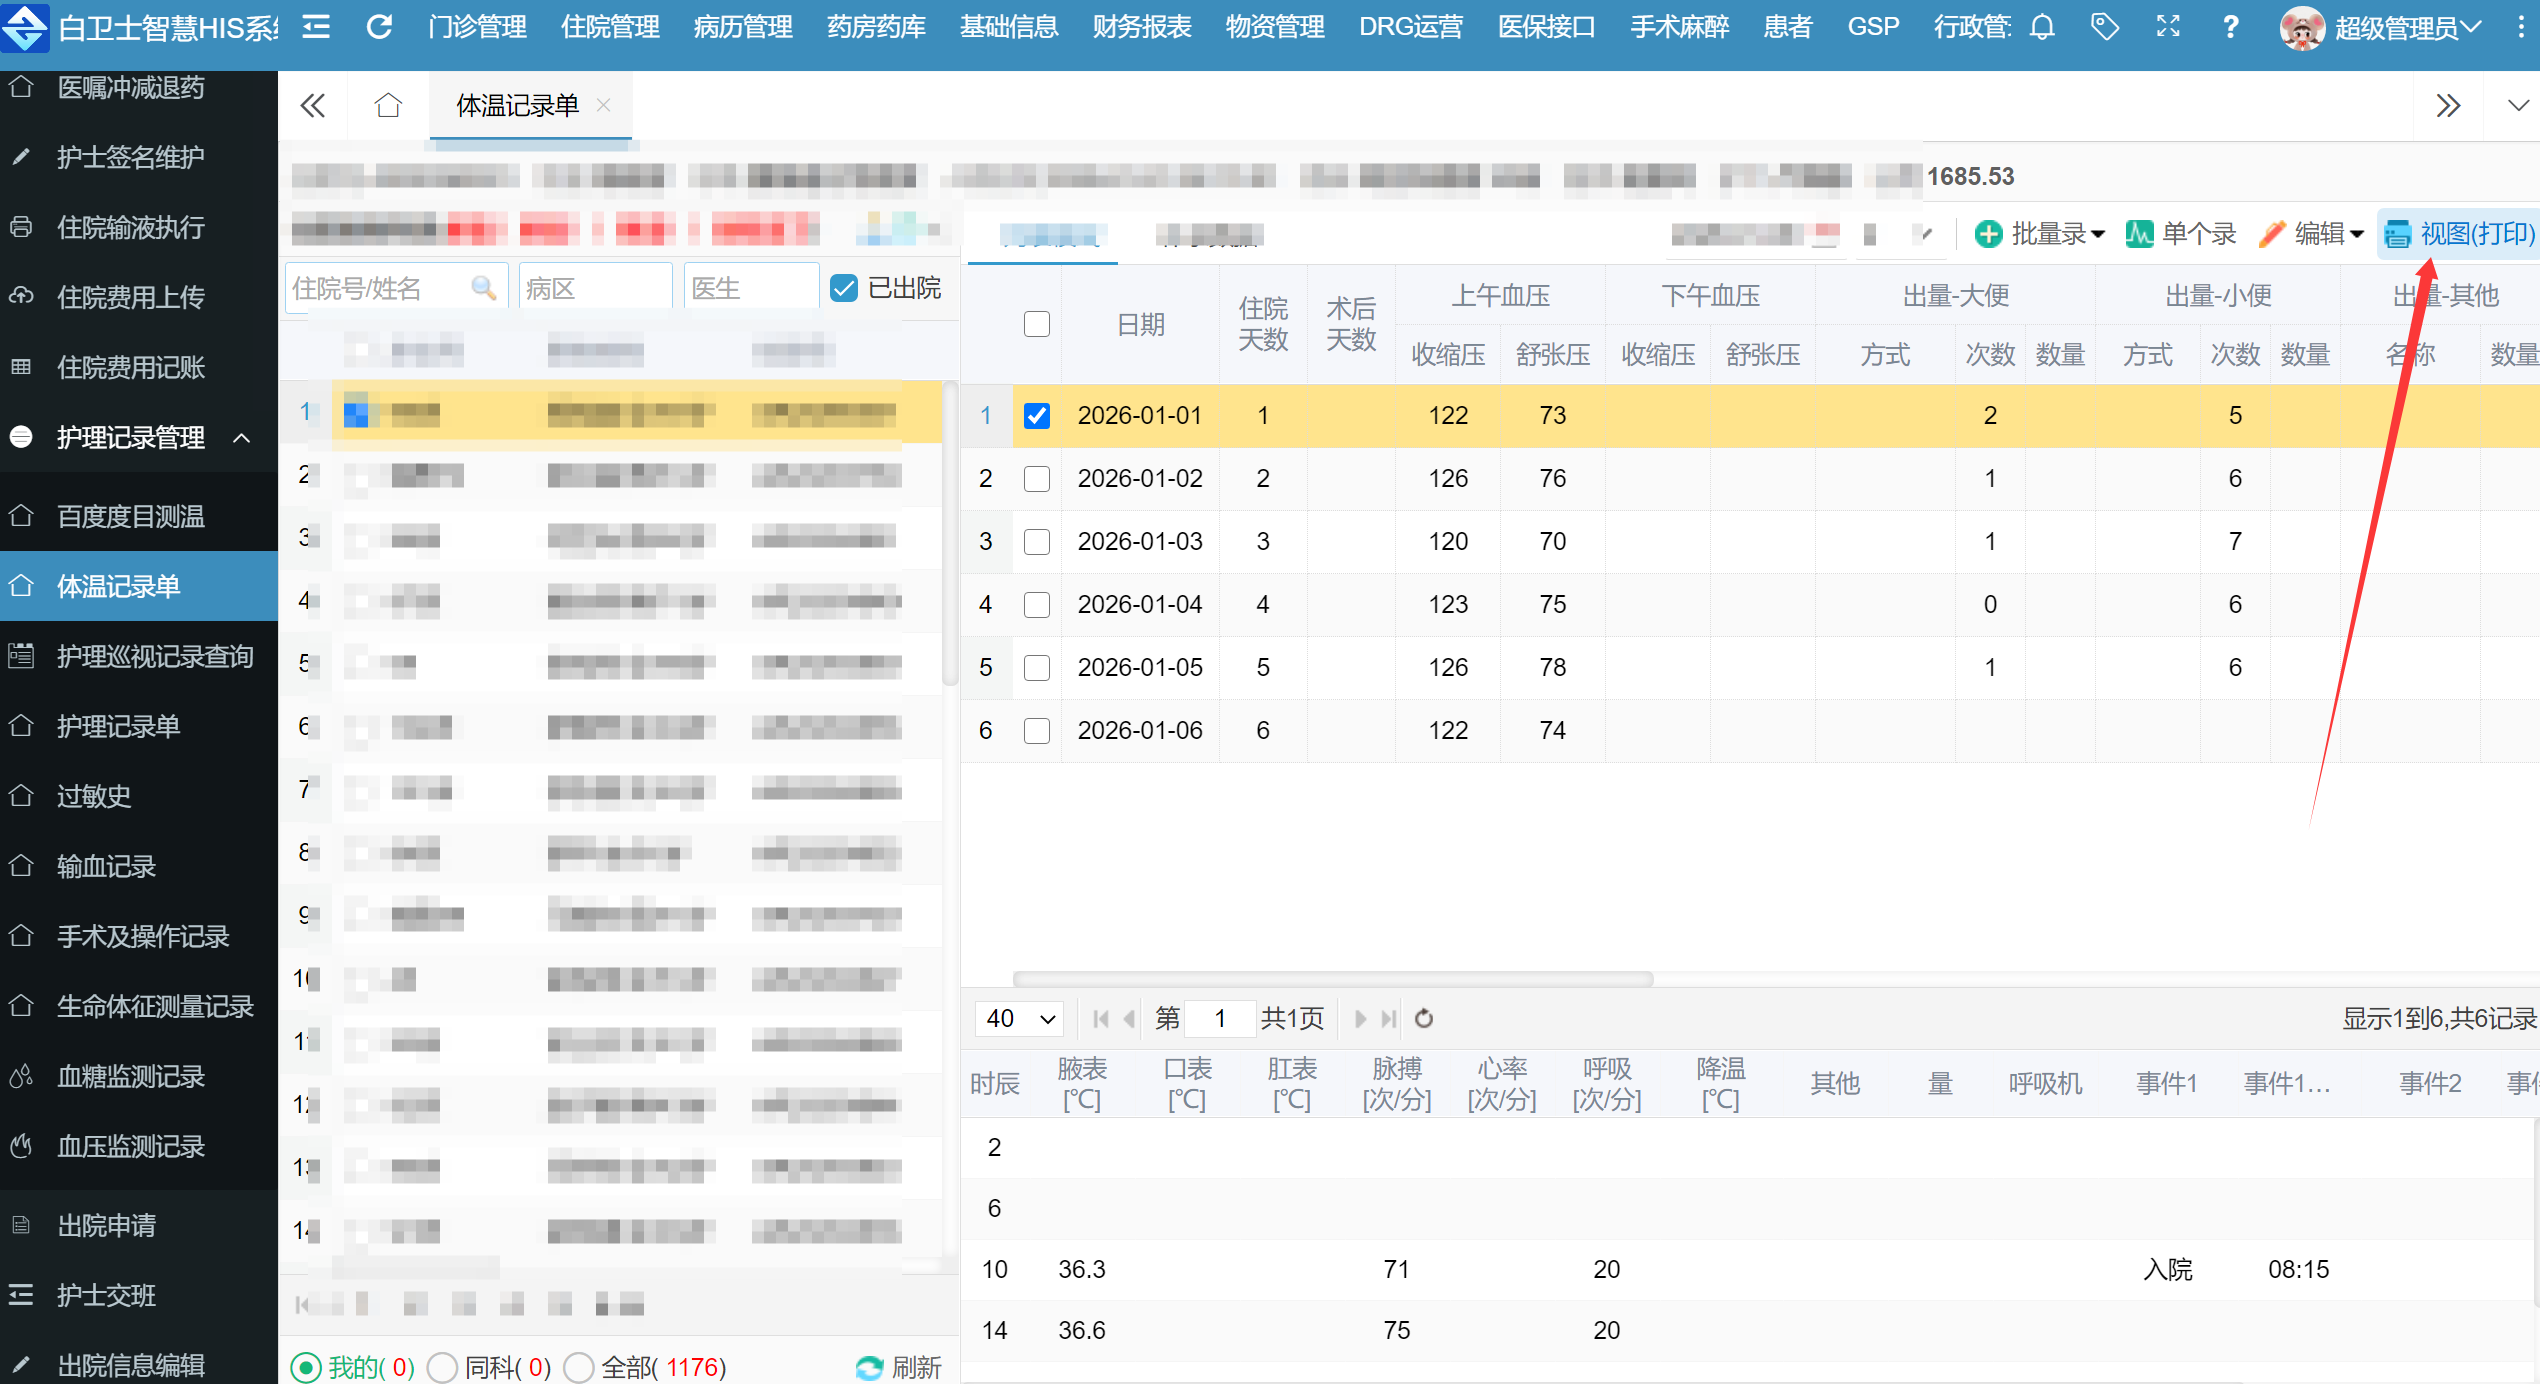Screen dimensions: 2540x1384
Task: Click the 视图(打印) button
Action: pyautogui.click(x=2460, y=234)
